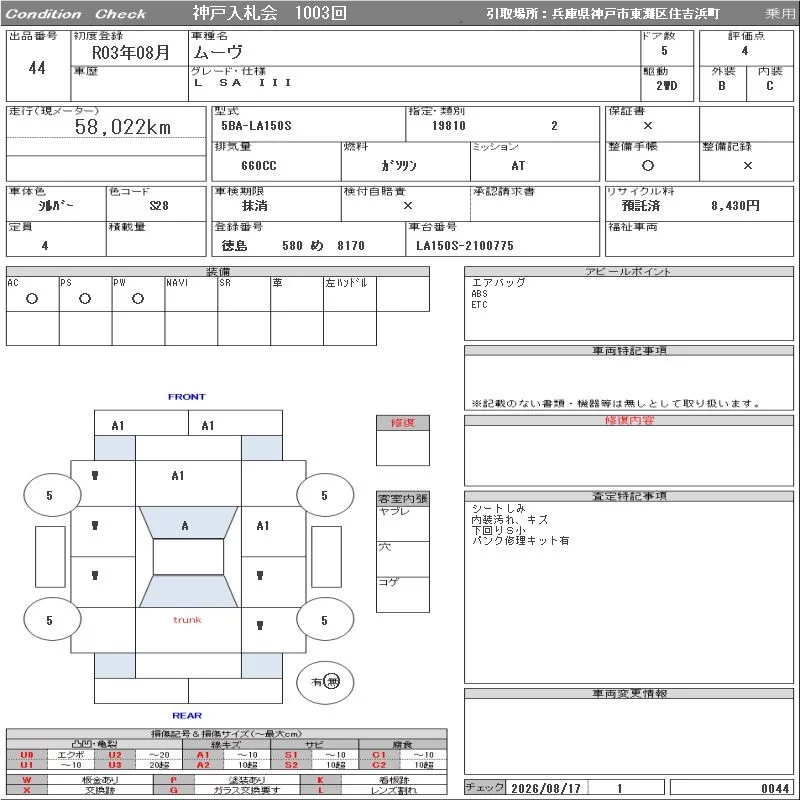Click the 整備手帳 circle mark
The height and width of the screenshot is (800, 800).
(x=647, y=165)
